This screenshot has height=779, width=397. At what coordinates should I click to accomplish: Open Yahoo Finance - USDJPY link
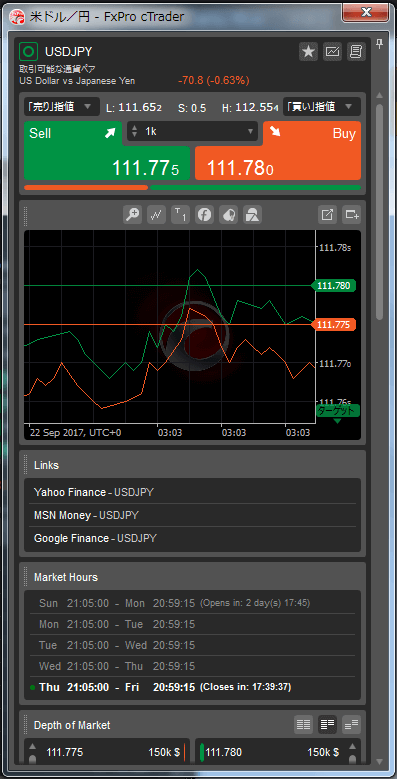click(x=93, y=492)
